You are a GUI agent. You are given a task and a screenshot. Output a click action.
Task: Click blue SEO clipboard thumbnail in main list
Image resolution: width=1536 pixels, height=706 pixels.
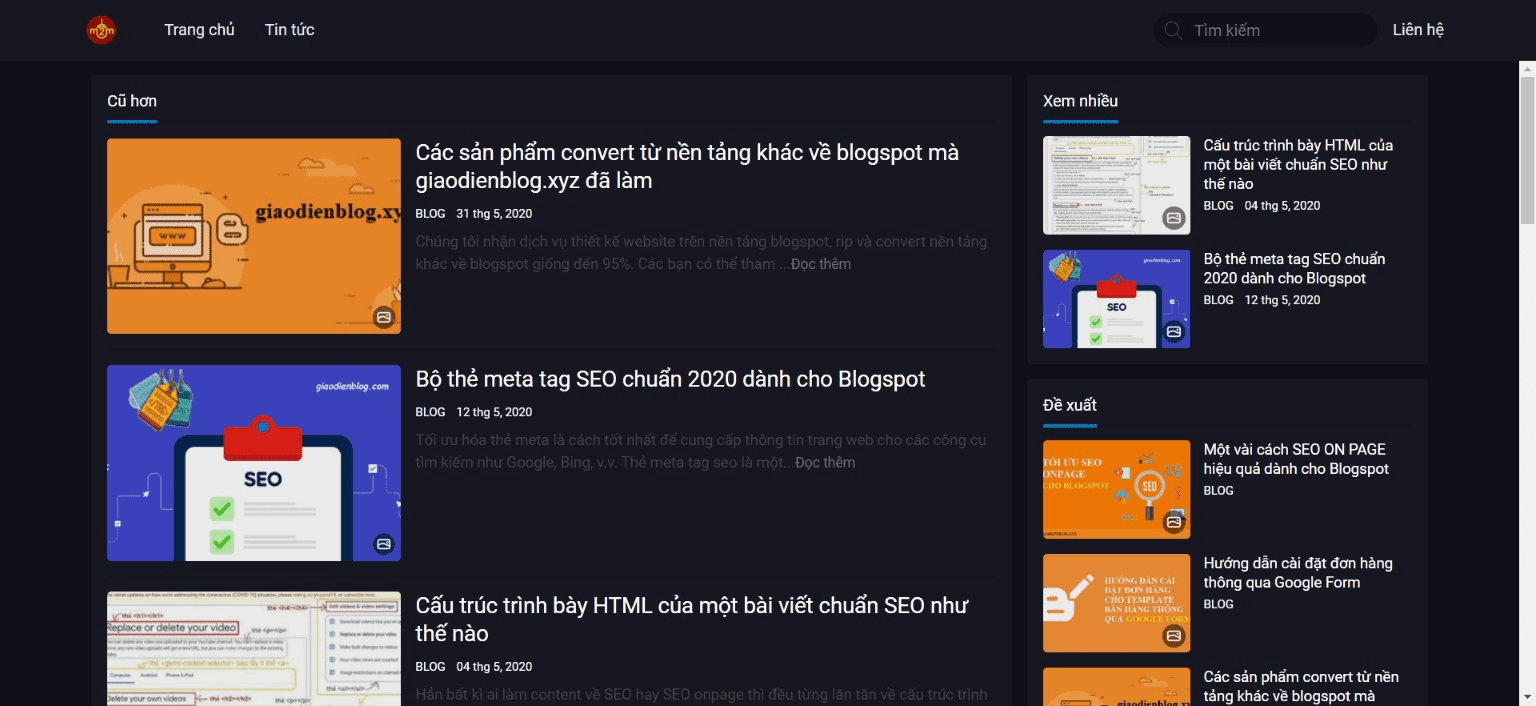254,463
